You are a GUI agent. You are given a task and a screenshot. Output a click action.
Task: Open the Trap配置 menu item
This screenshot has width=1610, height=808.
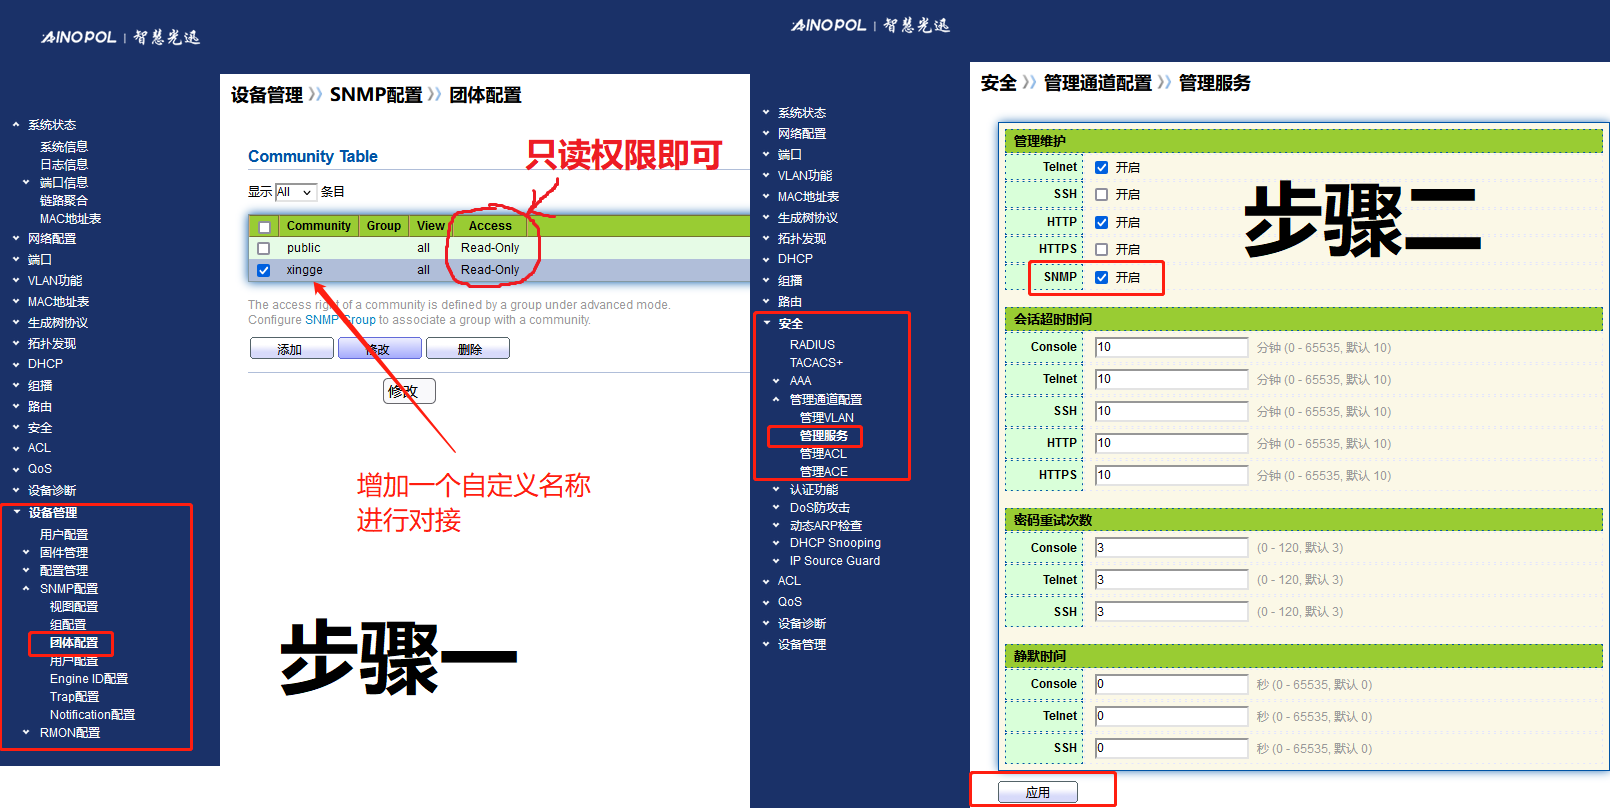click(74, 697)
